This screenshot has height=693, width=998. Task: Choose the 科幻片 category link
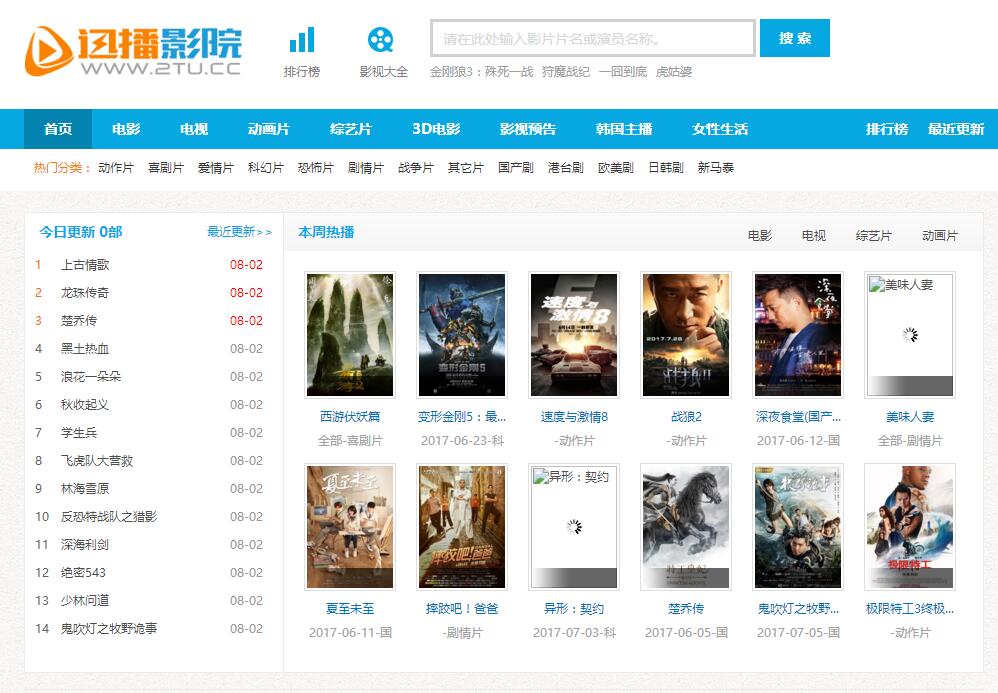tap(266, 168)
